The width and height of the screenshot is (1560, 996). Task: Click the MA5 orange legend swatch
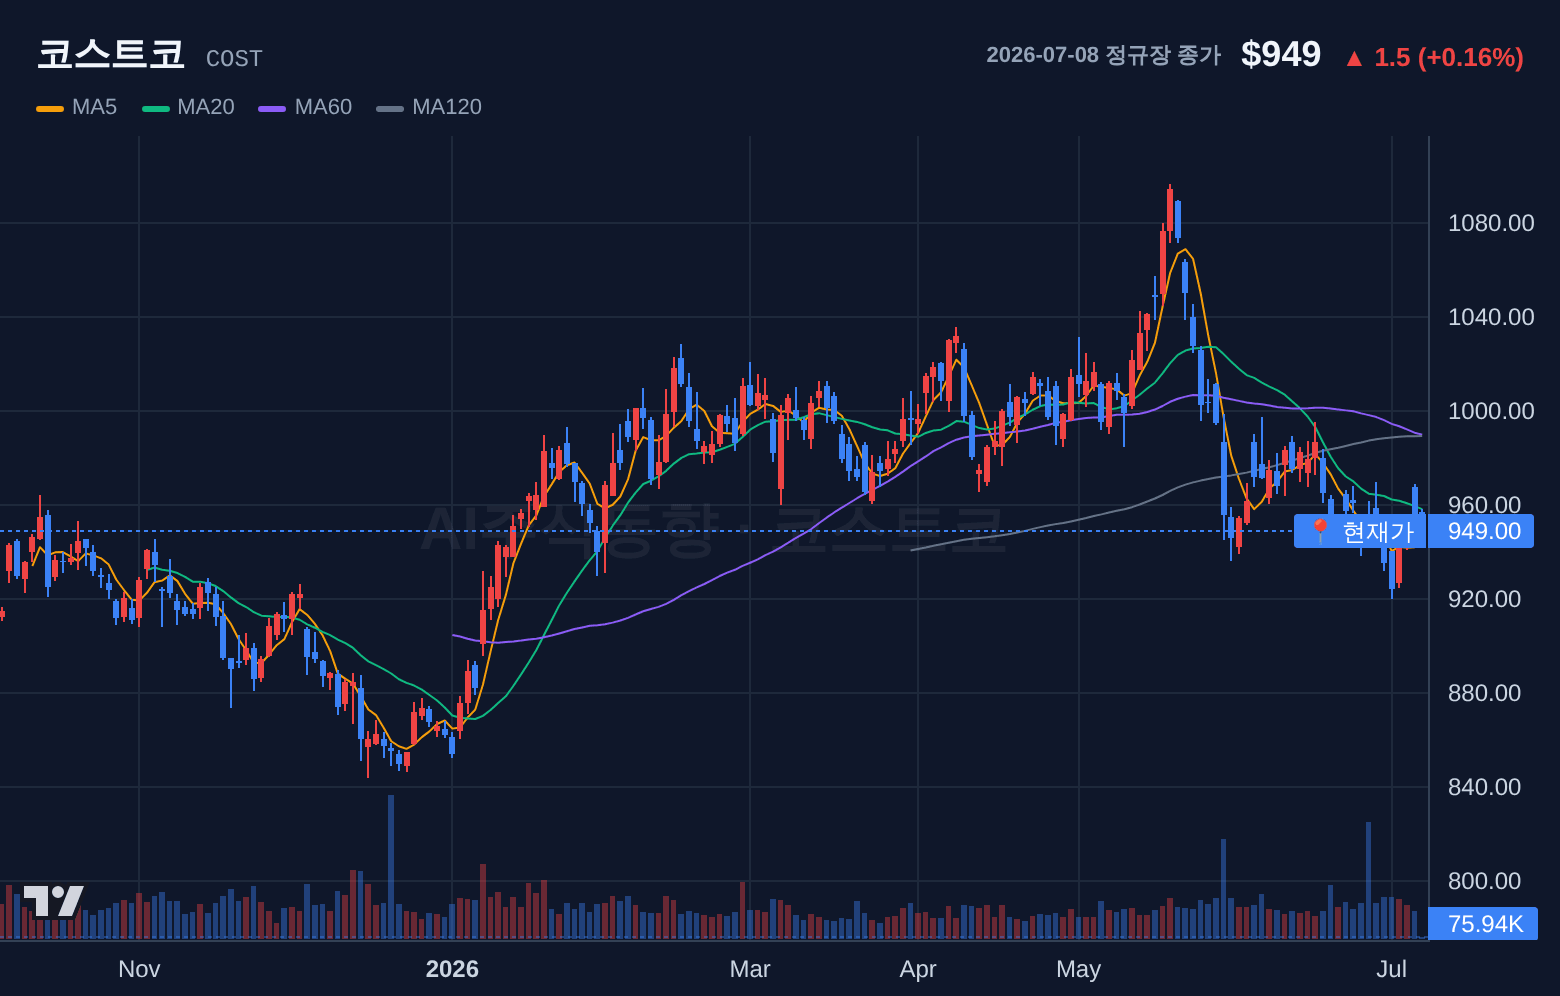[x=50, y=108]
